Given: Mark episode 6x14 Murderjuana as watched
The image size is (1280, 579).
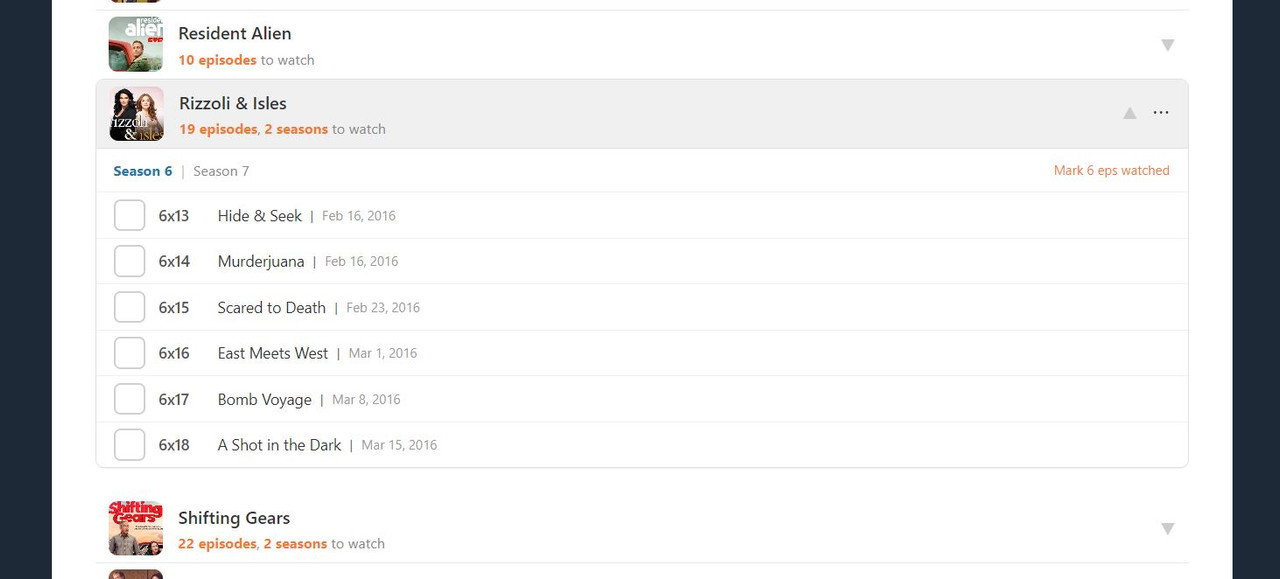Looking at the screenshot, I should click(130, 262).
